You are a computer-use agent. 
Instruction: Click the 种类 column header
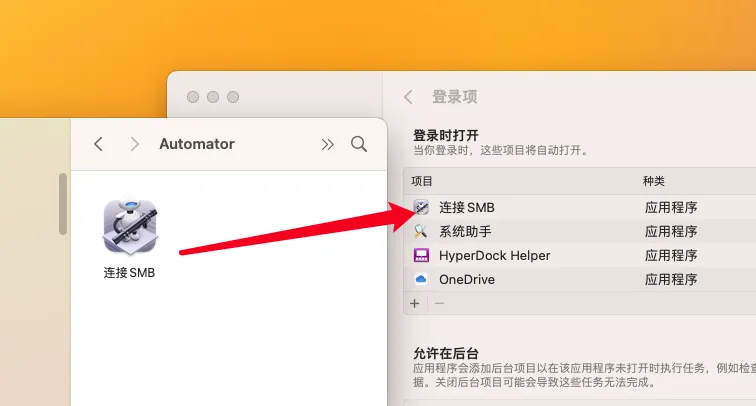pyautogui.click(x=654, y=181)
